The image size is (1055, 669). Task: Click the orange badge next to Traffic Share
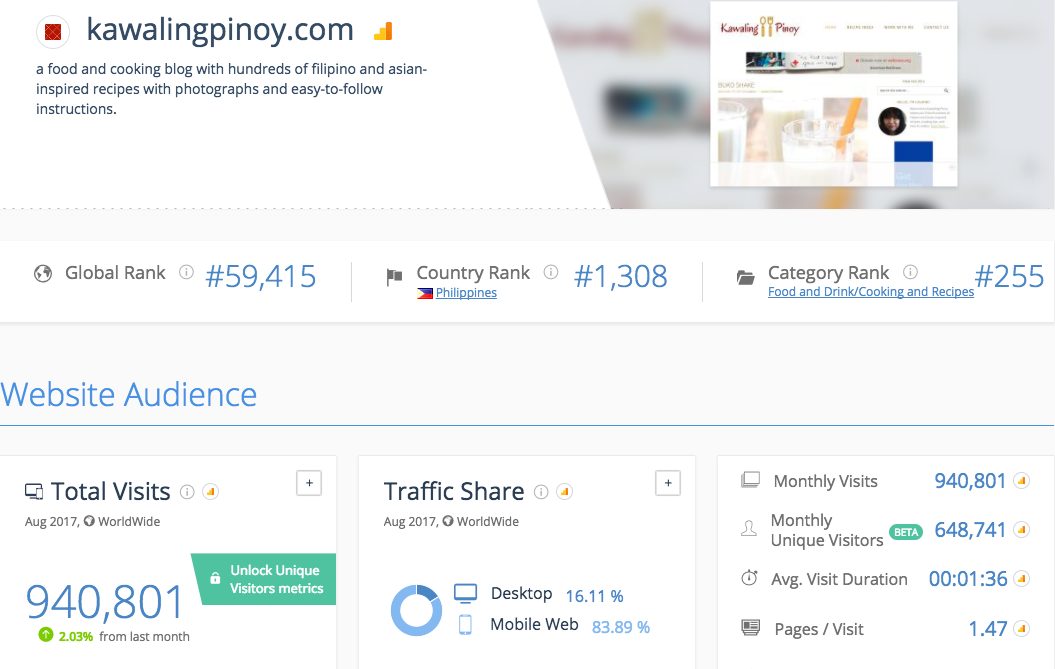click(x=565, y=492)
